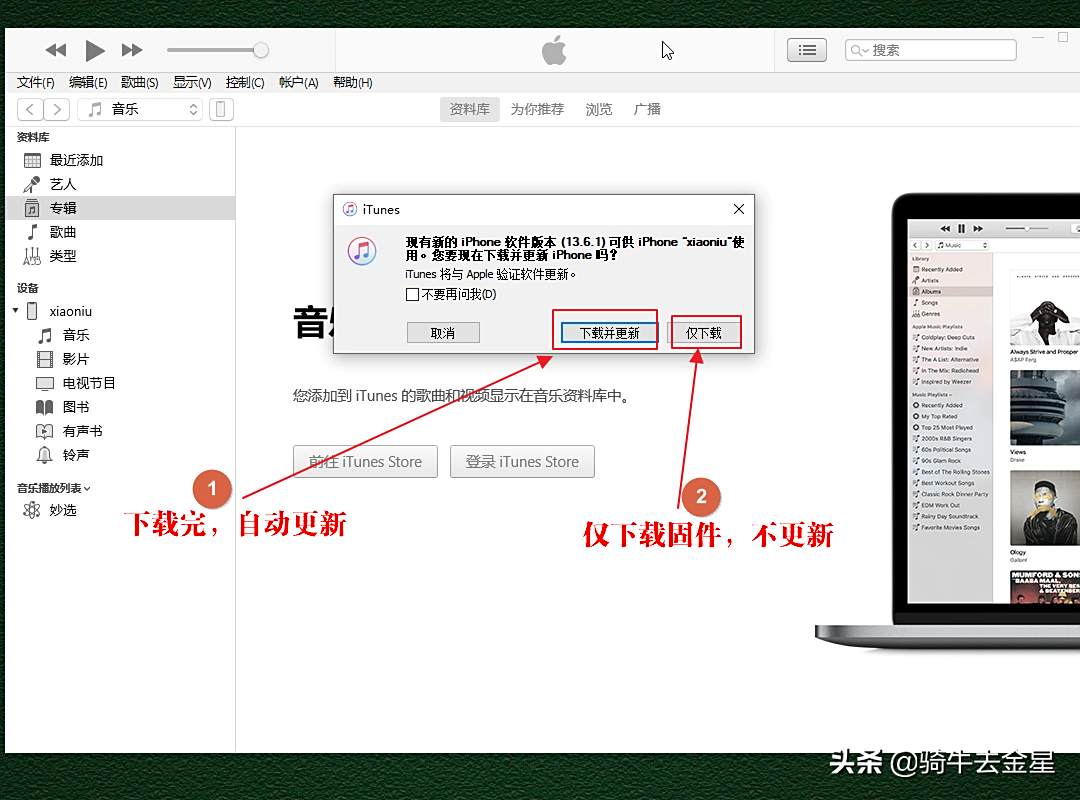Switch to the 浏览 tab

[x=599, y=109]
